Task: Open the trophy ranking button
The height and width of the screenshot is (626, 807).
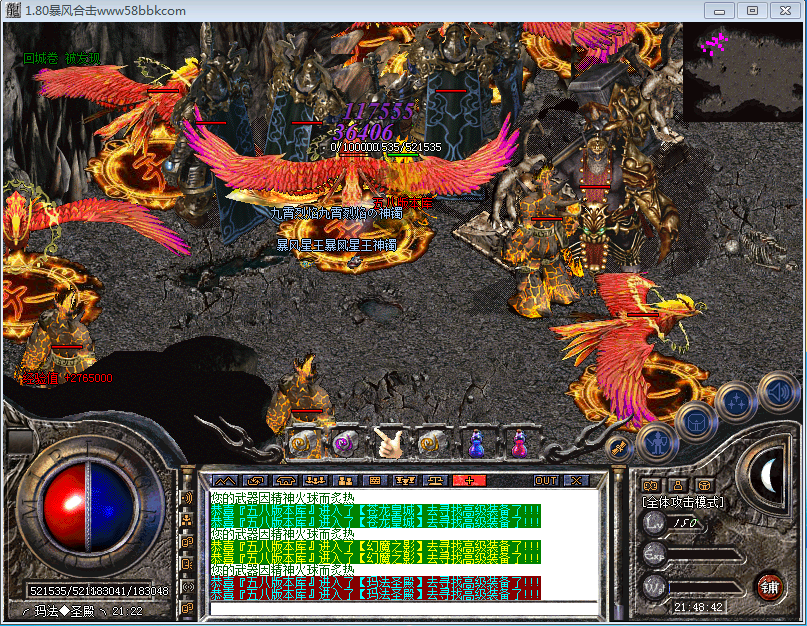Action: tap(405, 481)
